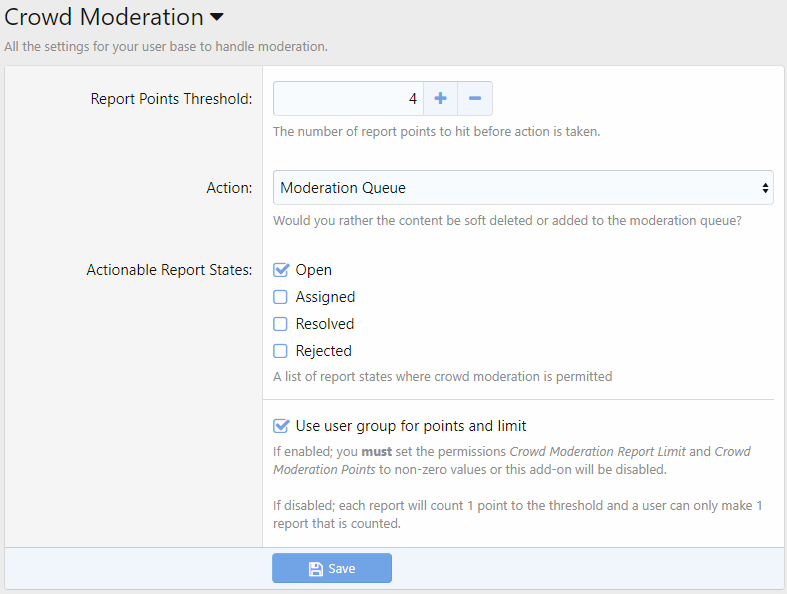Click the 'All the settings' page subtitle
Screen dimensions: 787x594
pyautogui.click(x=166, y=46)
